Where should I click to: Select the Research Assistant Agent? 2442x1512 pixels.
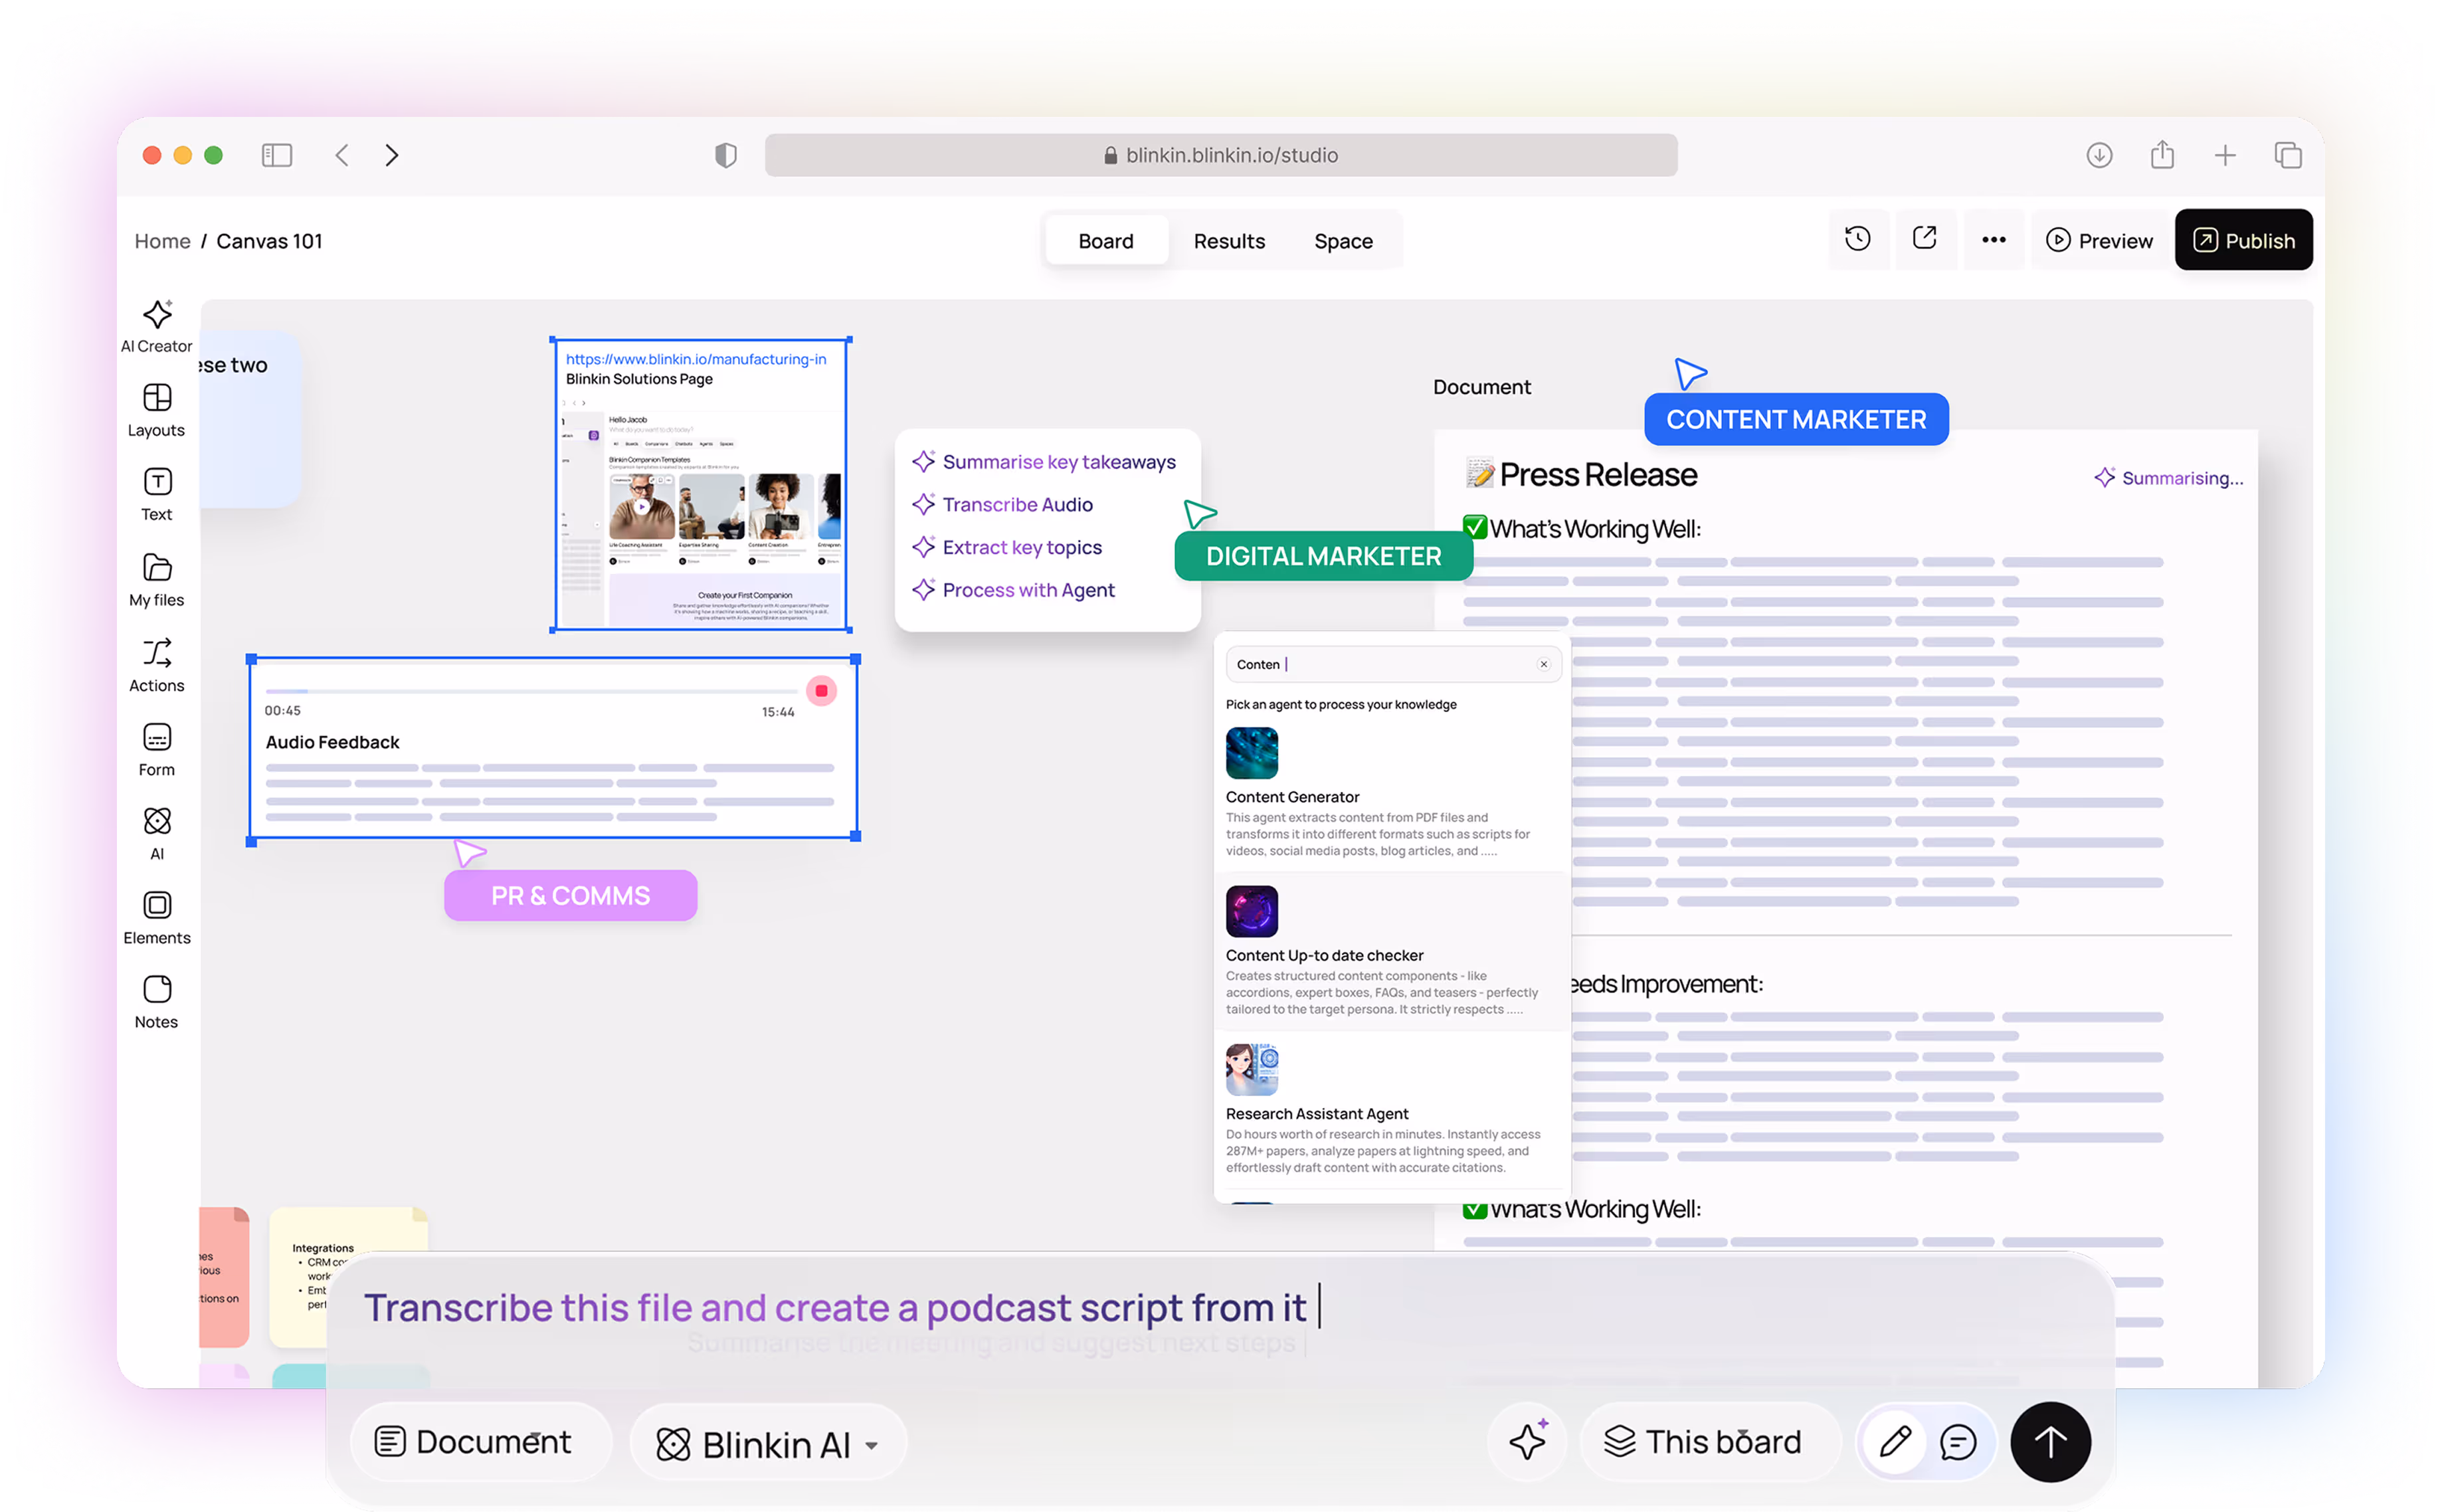click(1392, 1110)
